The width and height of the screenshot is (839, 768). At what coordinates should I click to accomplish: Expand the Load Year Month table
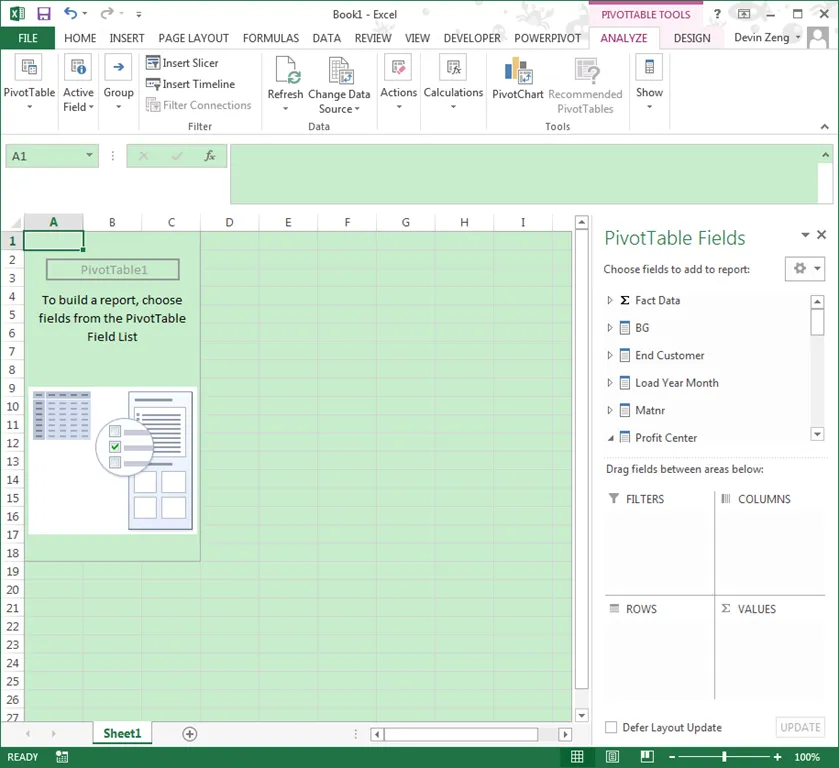(x=609, y=383)
